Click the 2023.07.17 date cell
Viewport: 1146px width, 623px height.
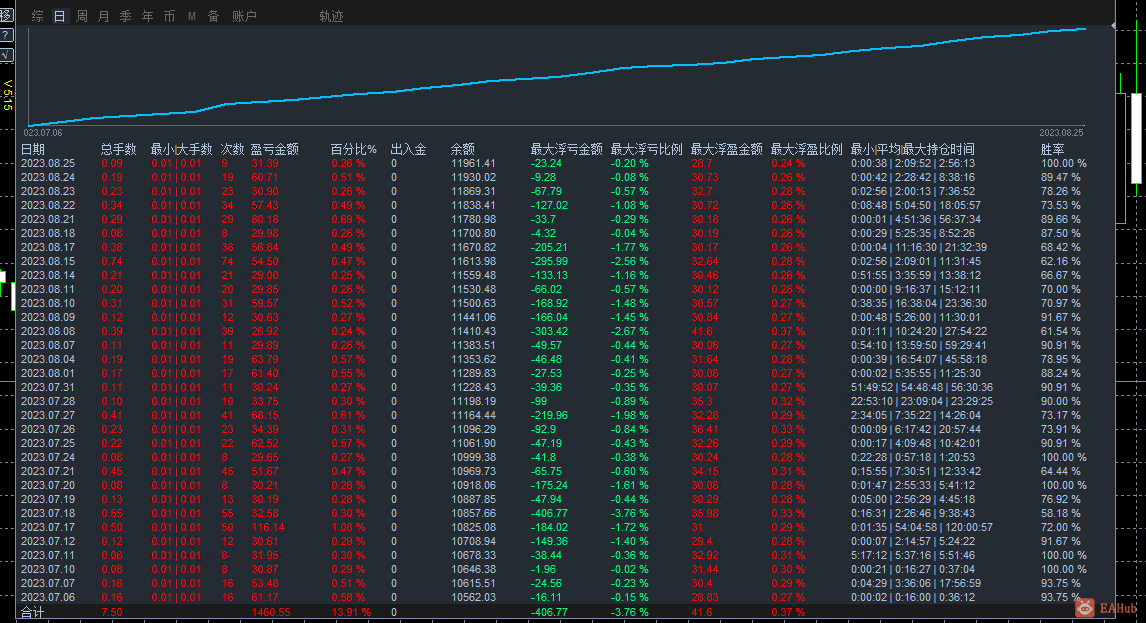[x=48, y=527]
